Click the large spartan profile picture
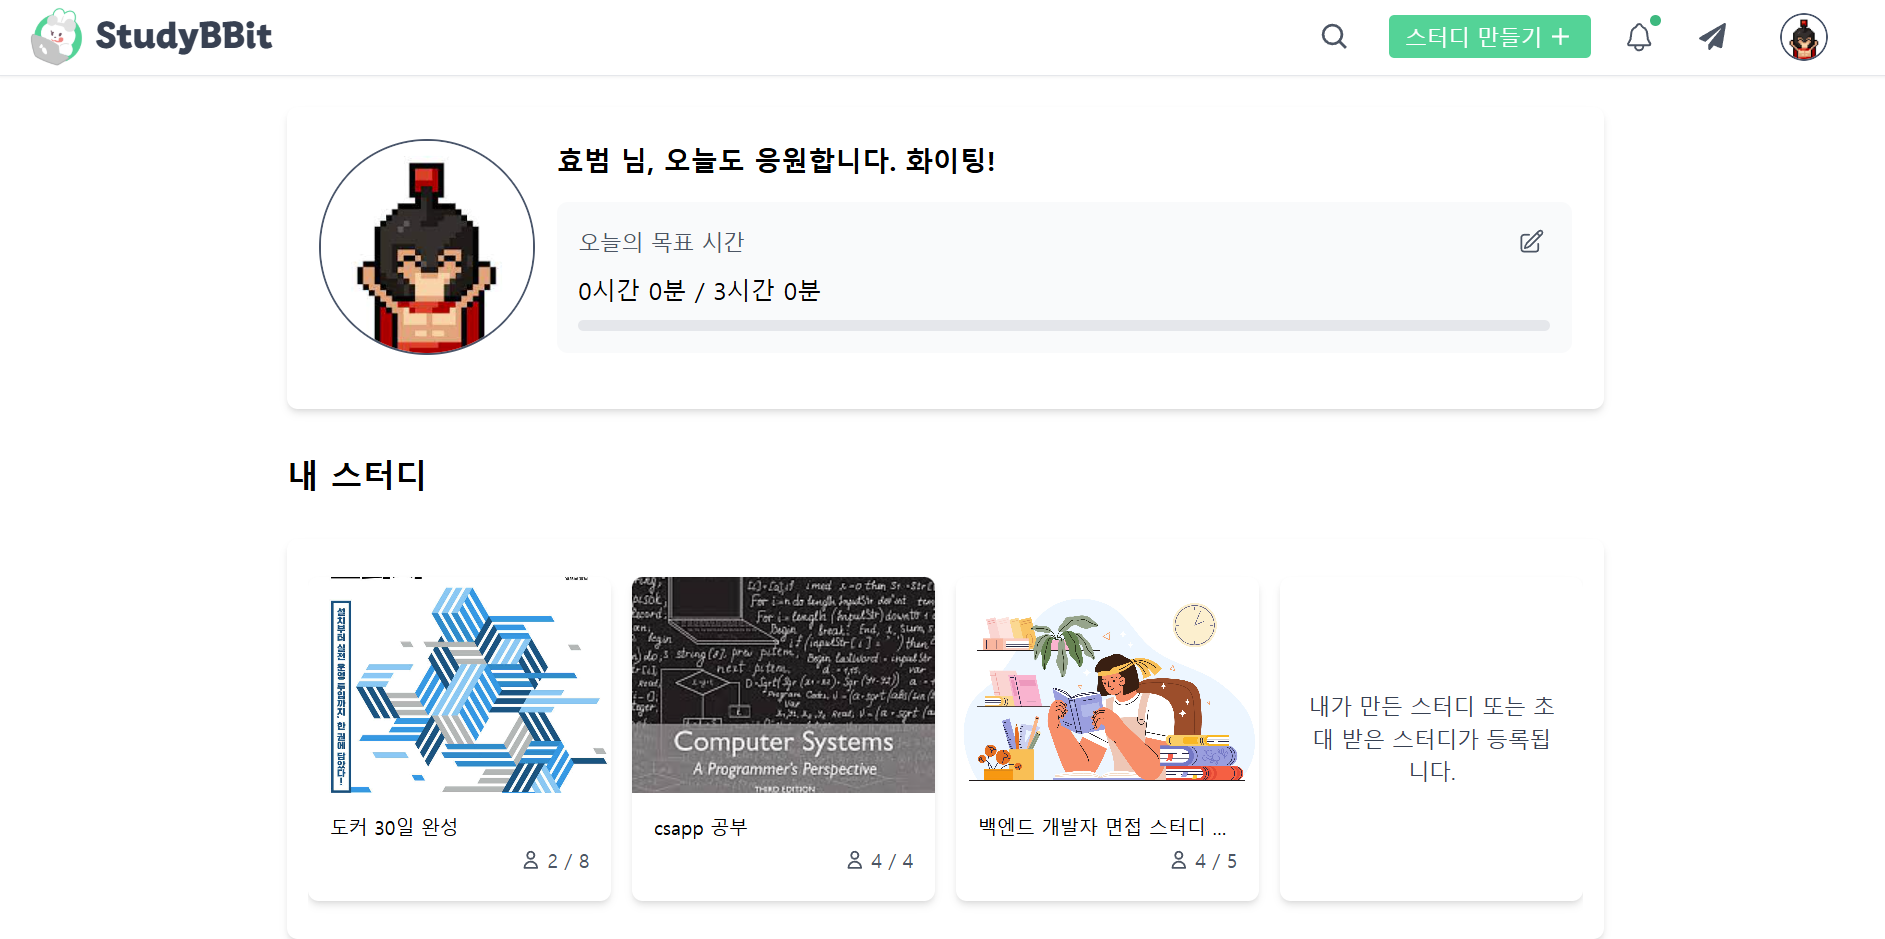Image resolution: width=1885 pixels, height=939 pixels. pyautogui.click(x=427, y=247)
